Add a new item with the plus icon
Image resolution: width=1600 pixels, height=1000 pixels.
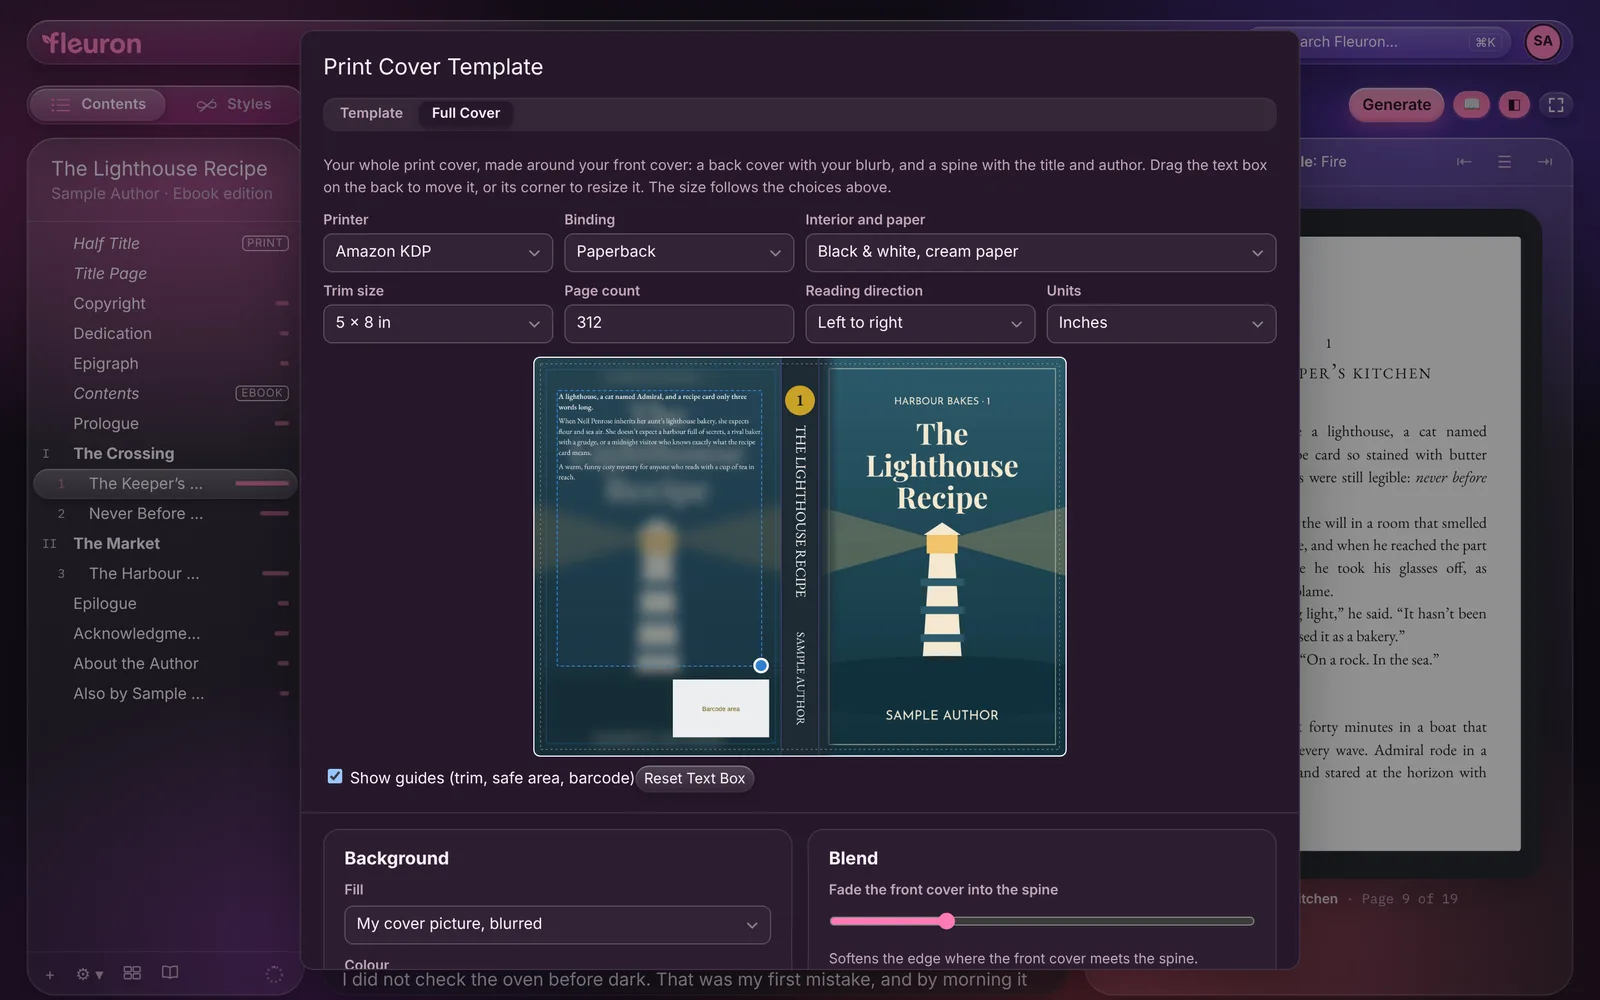(x=50, y=974)
